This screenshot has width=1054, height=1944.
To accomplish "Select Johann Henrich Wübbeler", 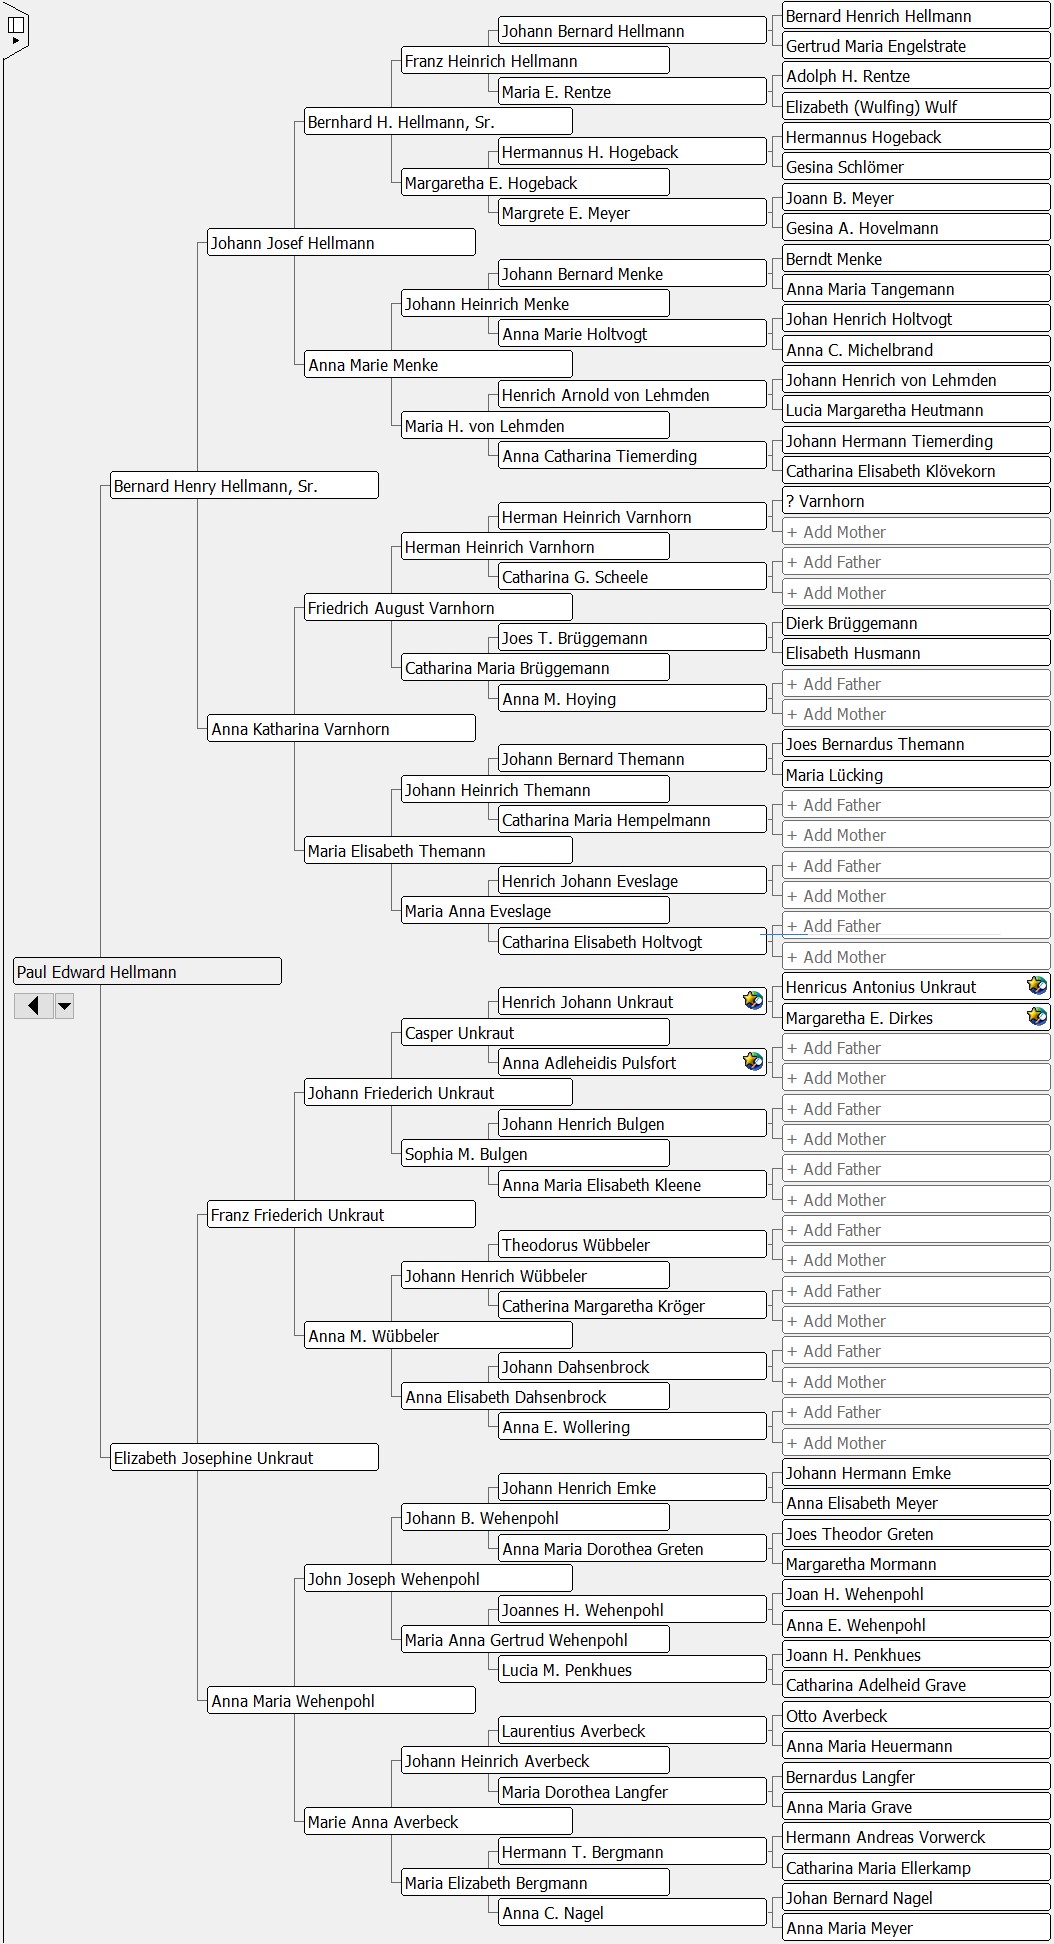I will tap(535, 1275).
